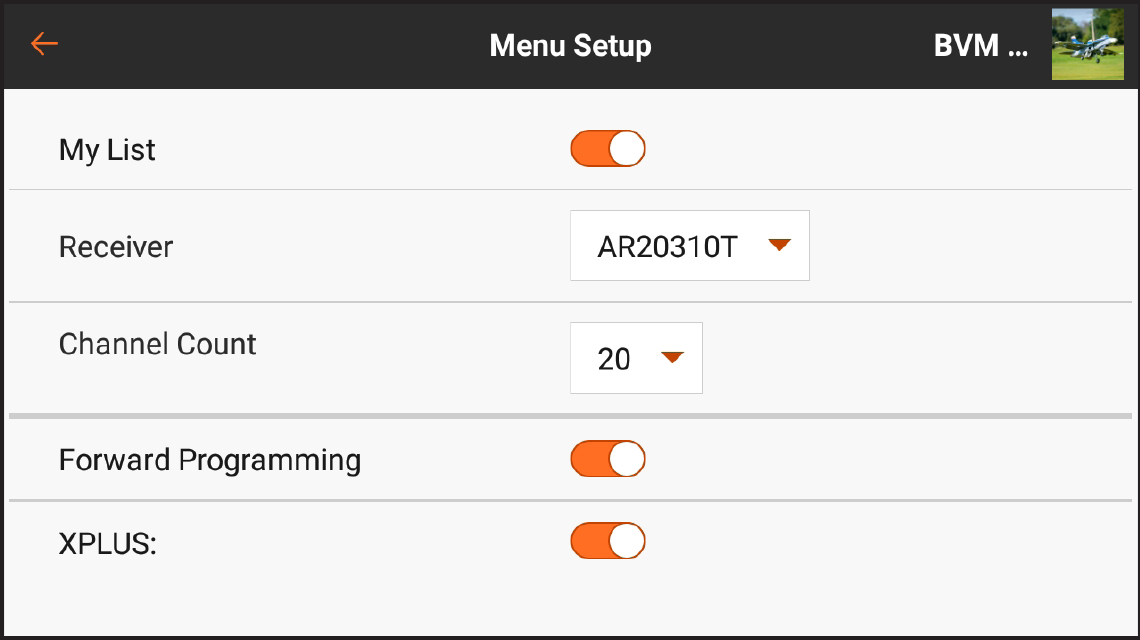Viewport: 1140px width, 640px height.
Task: Click the airplane picture in the top bar
Action: coord(1086,44)
